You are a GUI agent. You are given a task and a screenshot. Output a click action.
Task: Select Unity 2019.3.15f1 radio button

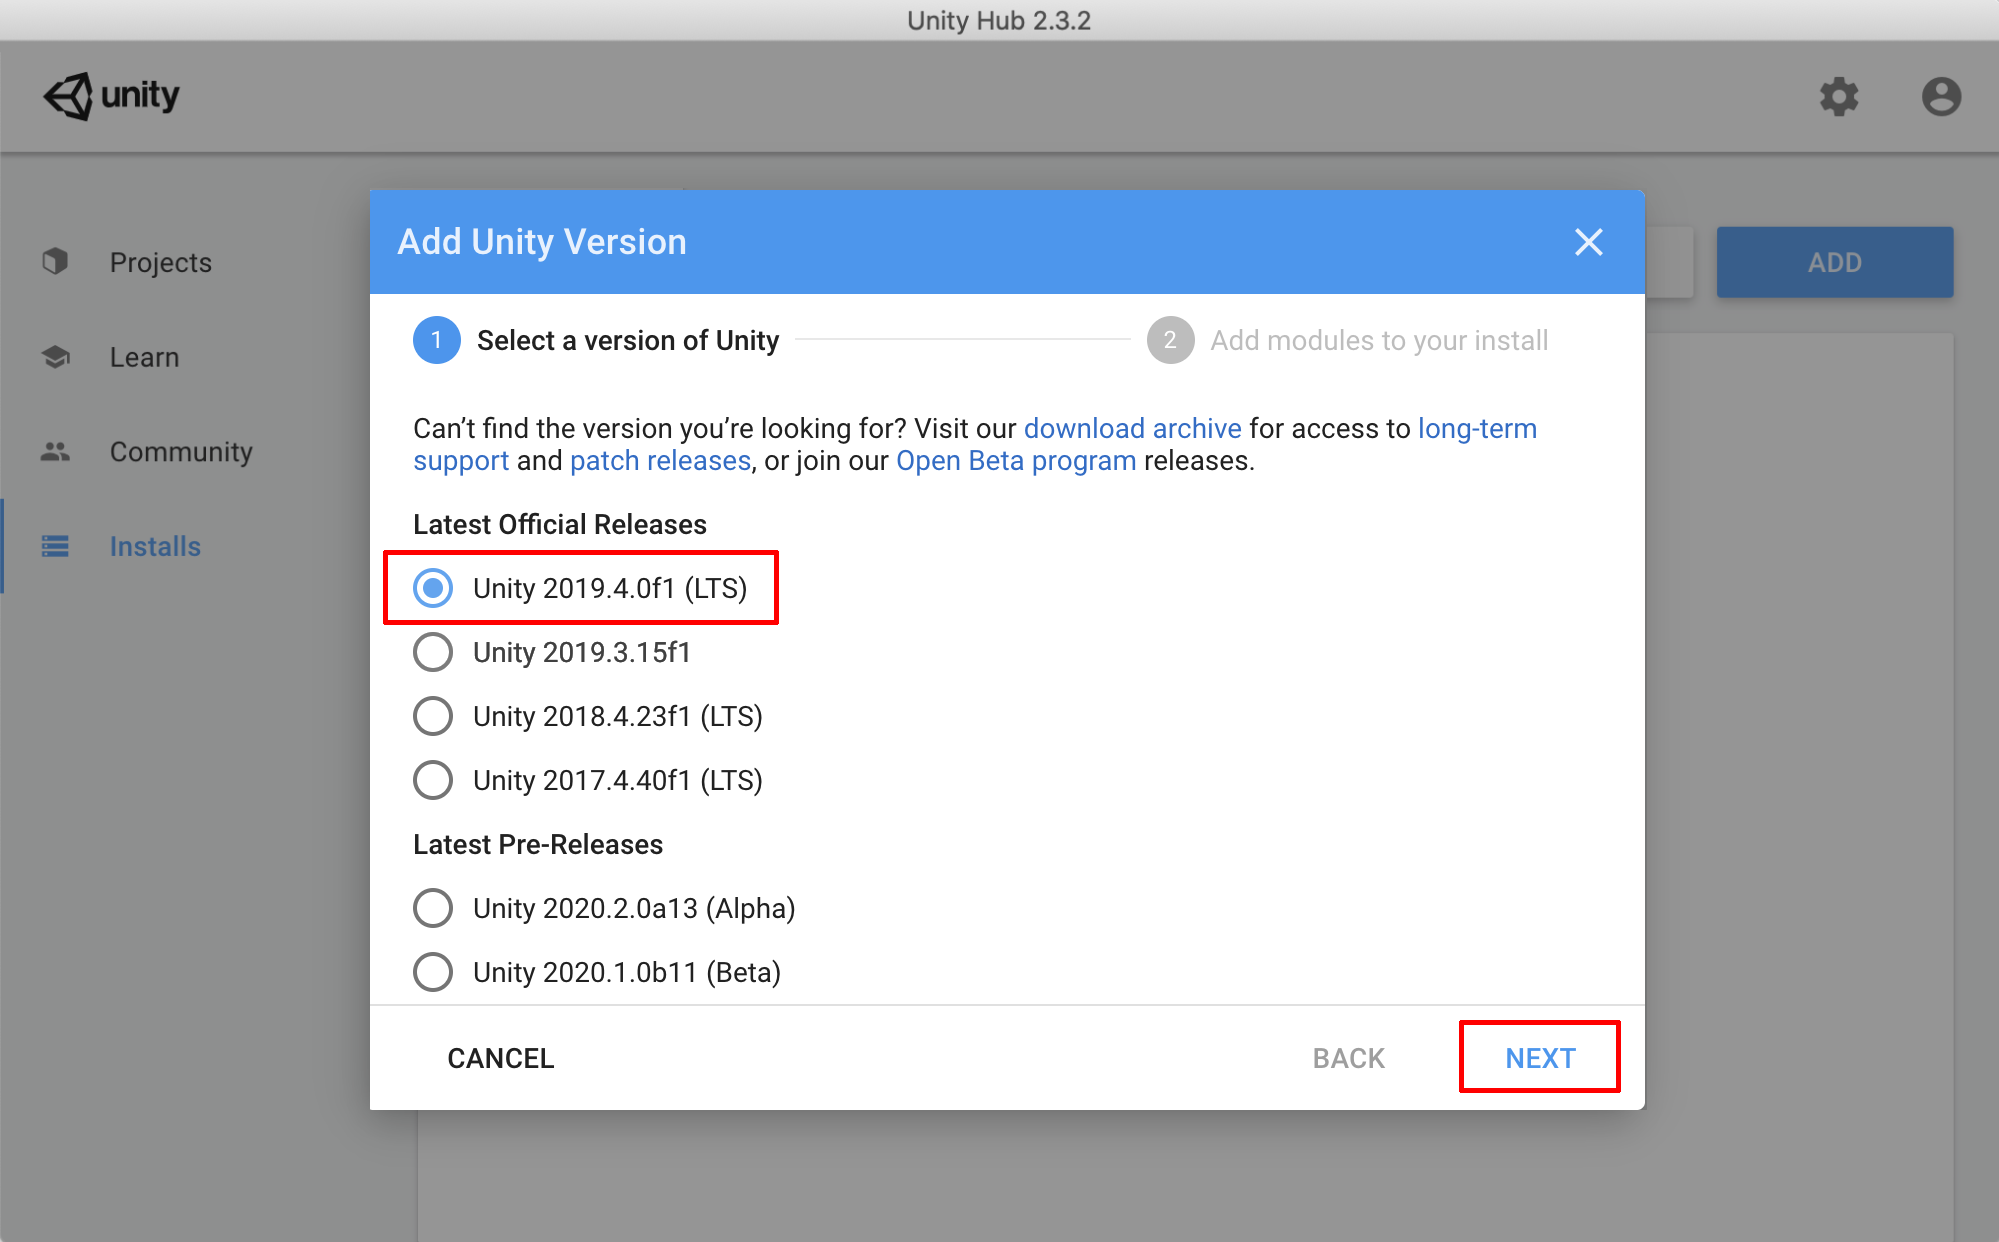pos(433,652)
